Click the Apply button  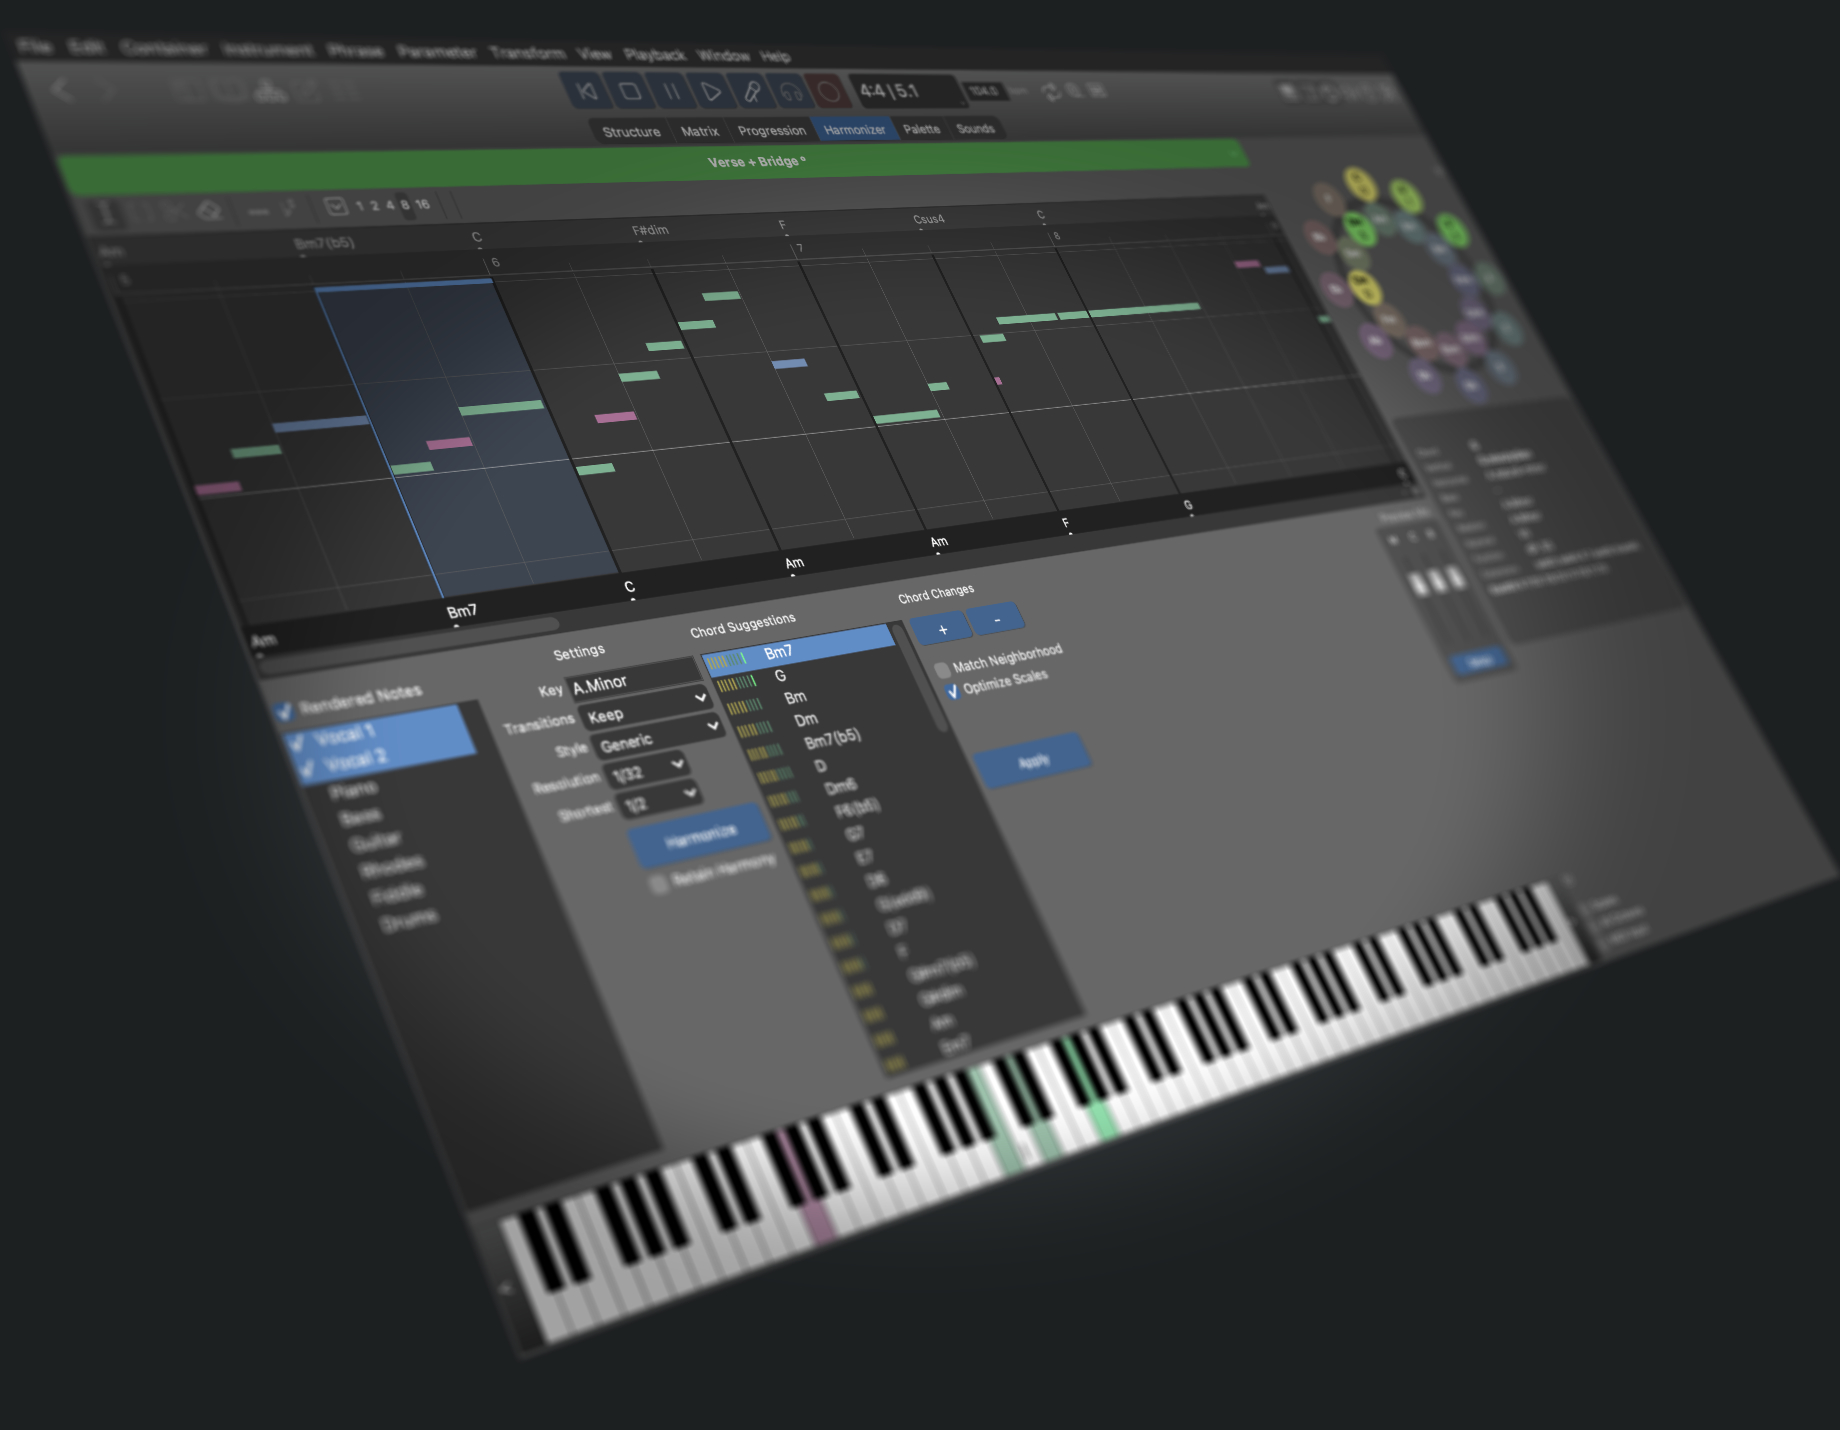1033,762
